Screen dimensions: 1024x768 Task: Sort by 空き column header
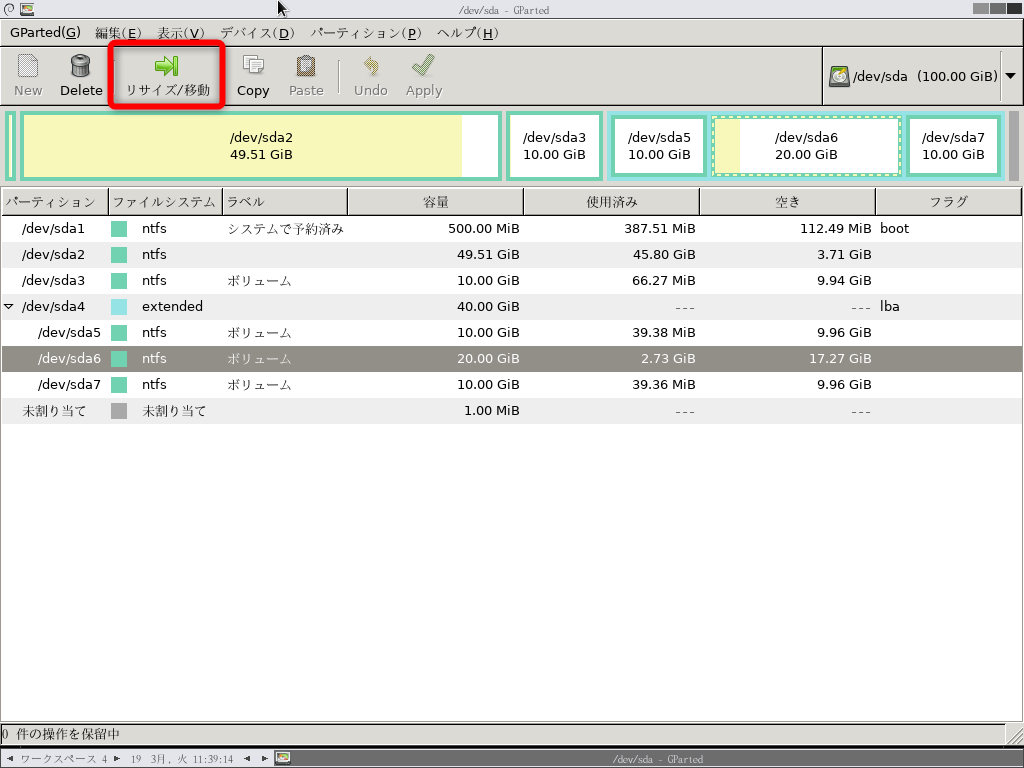(787, 202)
